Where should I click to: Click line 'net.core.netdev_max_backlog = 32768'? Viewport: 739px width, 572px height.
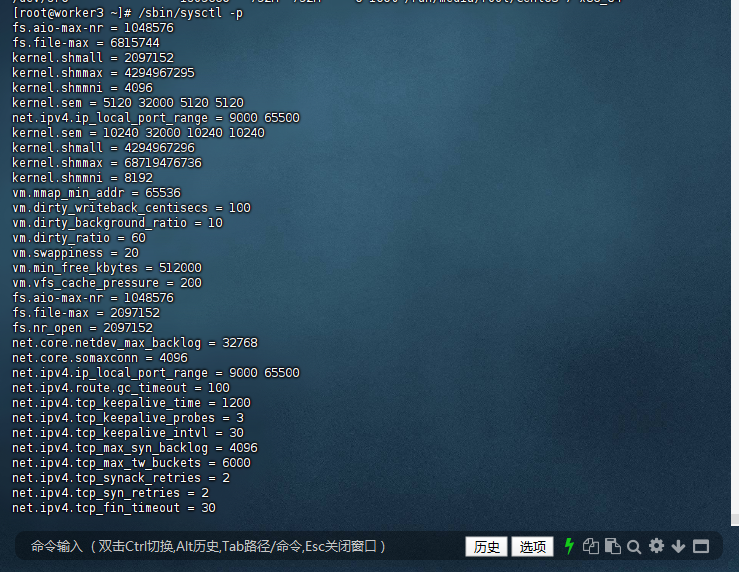pos(135,343)
